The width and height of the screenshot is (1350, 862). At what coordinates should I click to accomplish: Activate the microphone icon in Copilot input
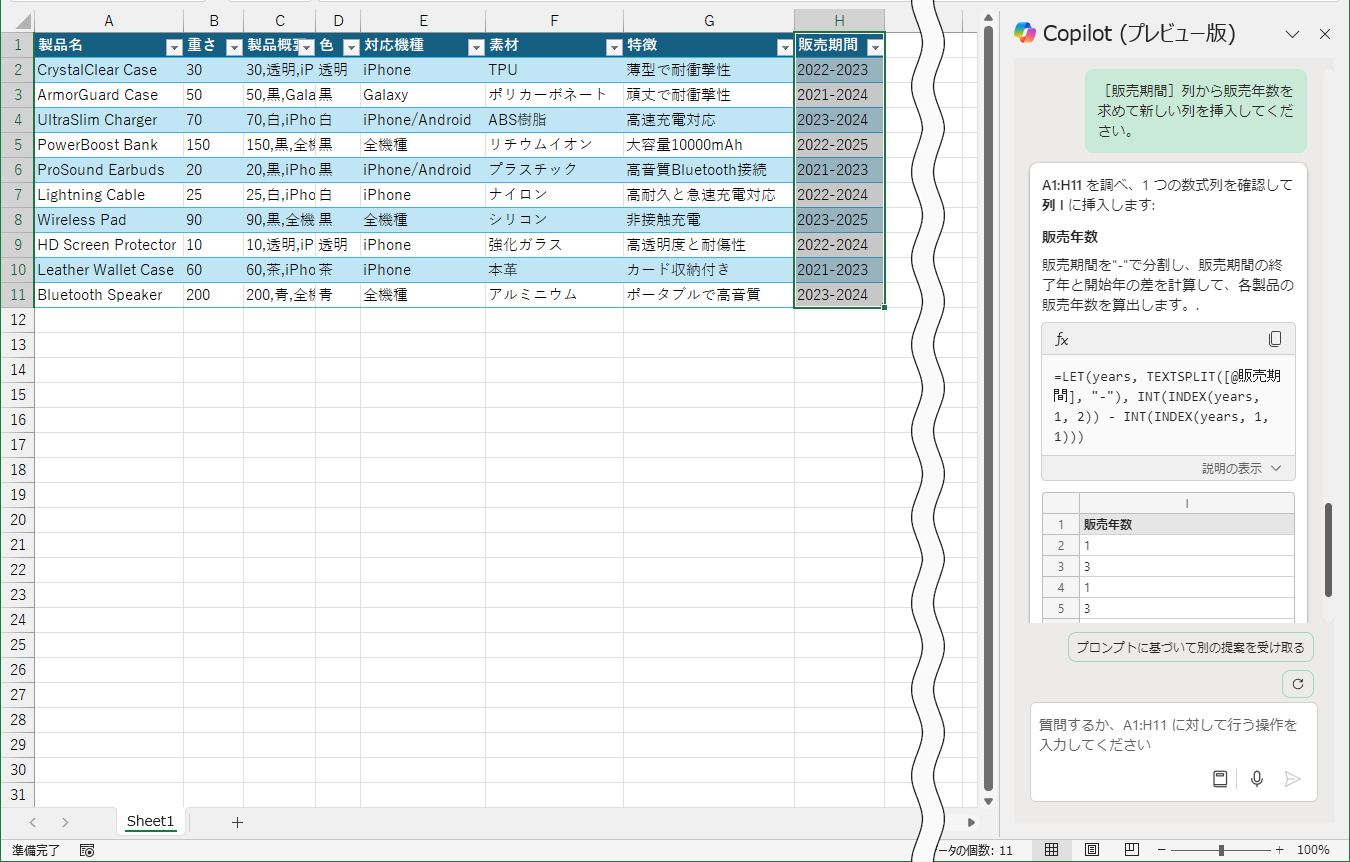1257,779
